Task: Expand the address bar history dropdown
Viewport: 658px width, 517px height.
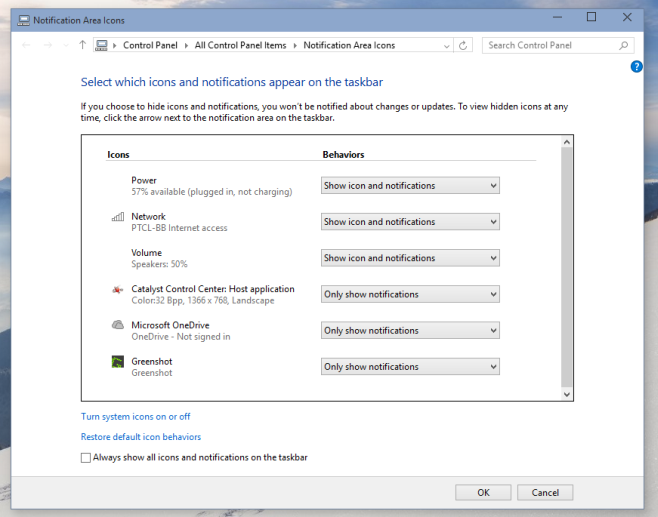Action: [x=446, y=46]
